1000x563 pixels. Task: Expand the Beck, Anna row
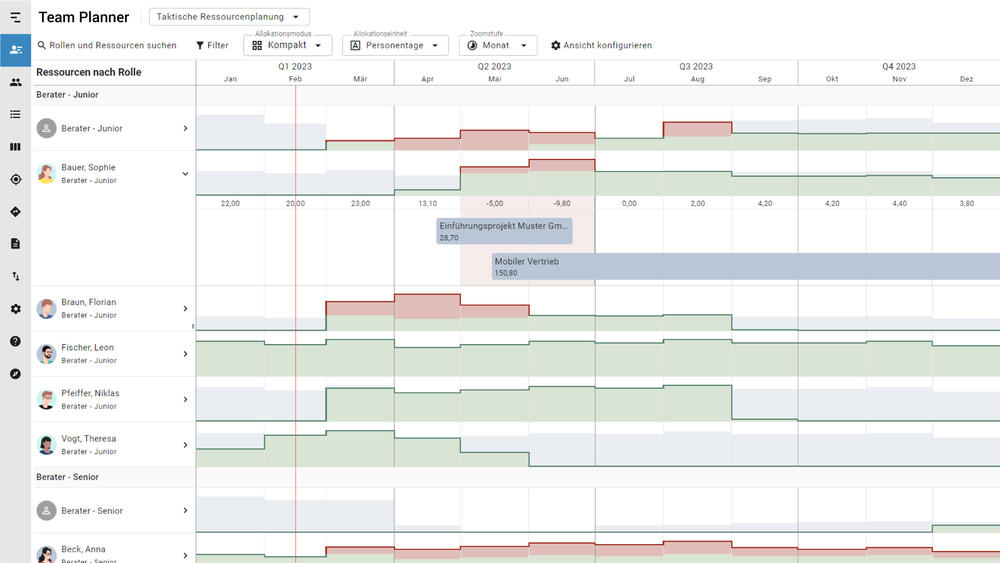click(186, 555)
